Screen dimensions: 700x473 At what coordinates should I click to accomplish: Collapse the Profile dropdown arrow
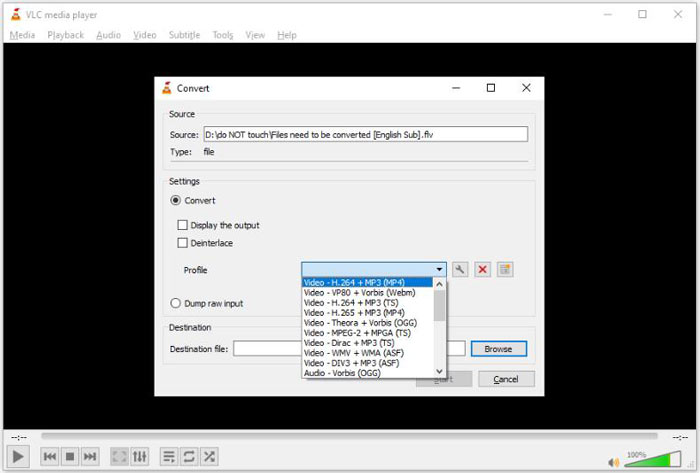439,269
